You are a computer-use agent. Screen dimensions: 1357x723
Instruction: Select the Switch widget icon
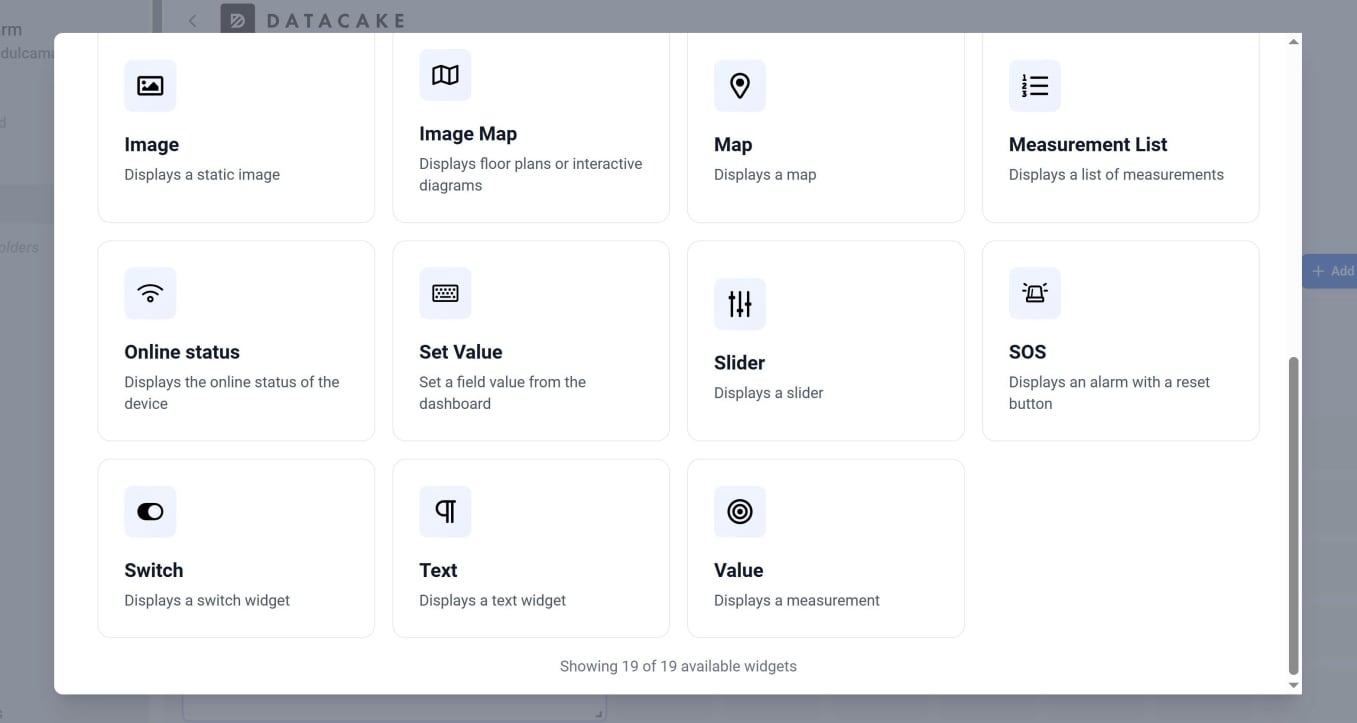pyautogui.click(x=150, y=511)
